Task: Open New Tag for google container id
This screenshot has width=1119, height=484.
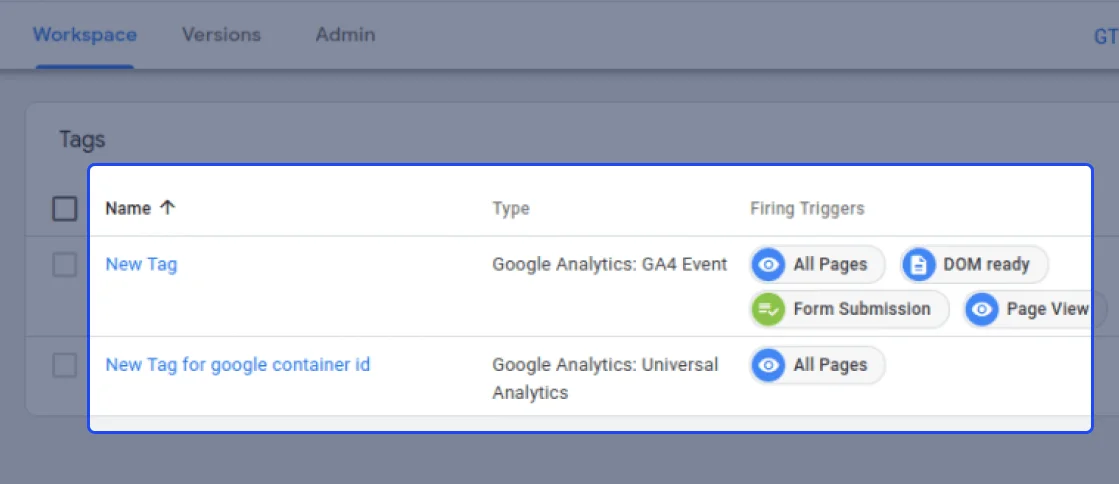Action: (x=238, y=365)
